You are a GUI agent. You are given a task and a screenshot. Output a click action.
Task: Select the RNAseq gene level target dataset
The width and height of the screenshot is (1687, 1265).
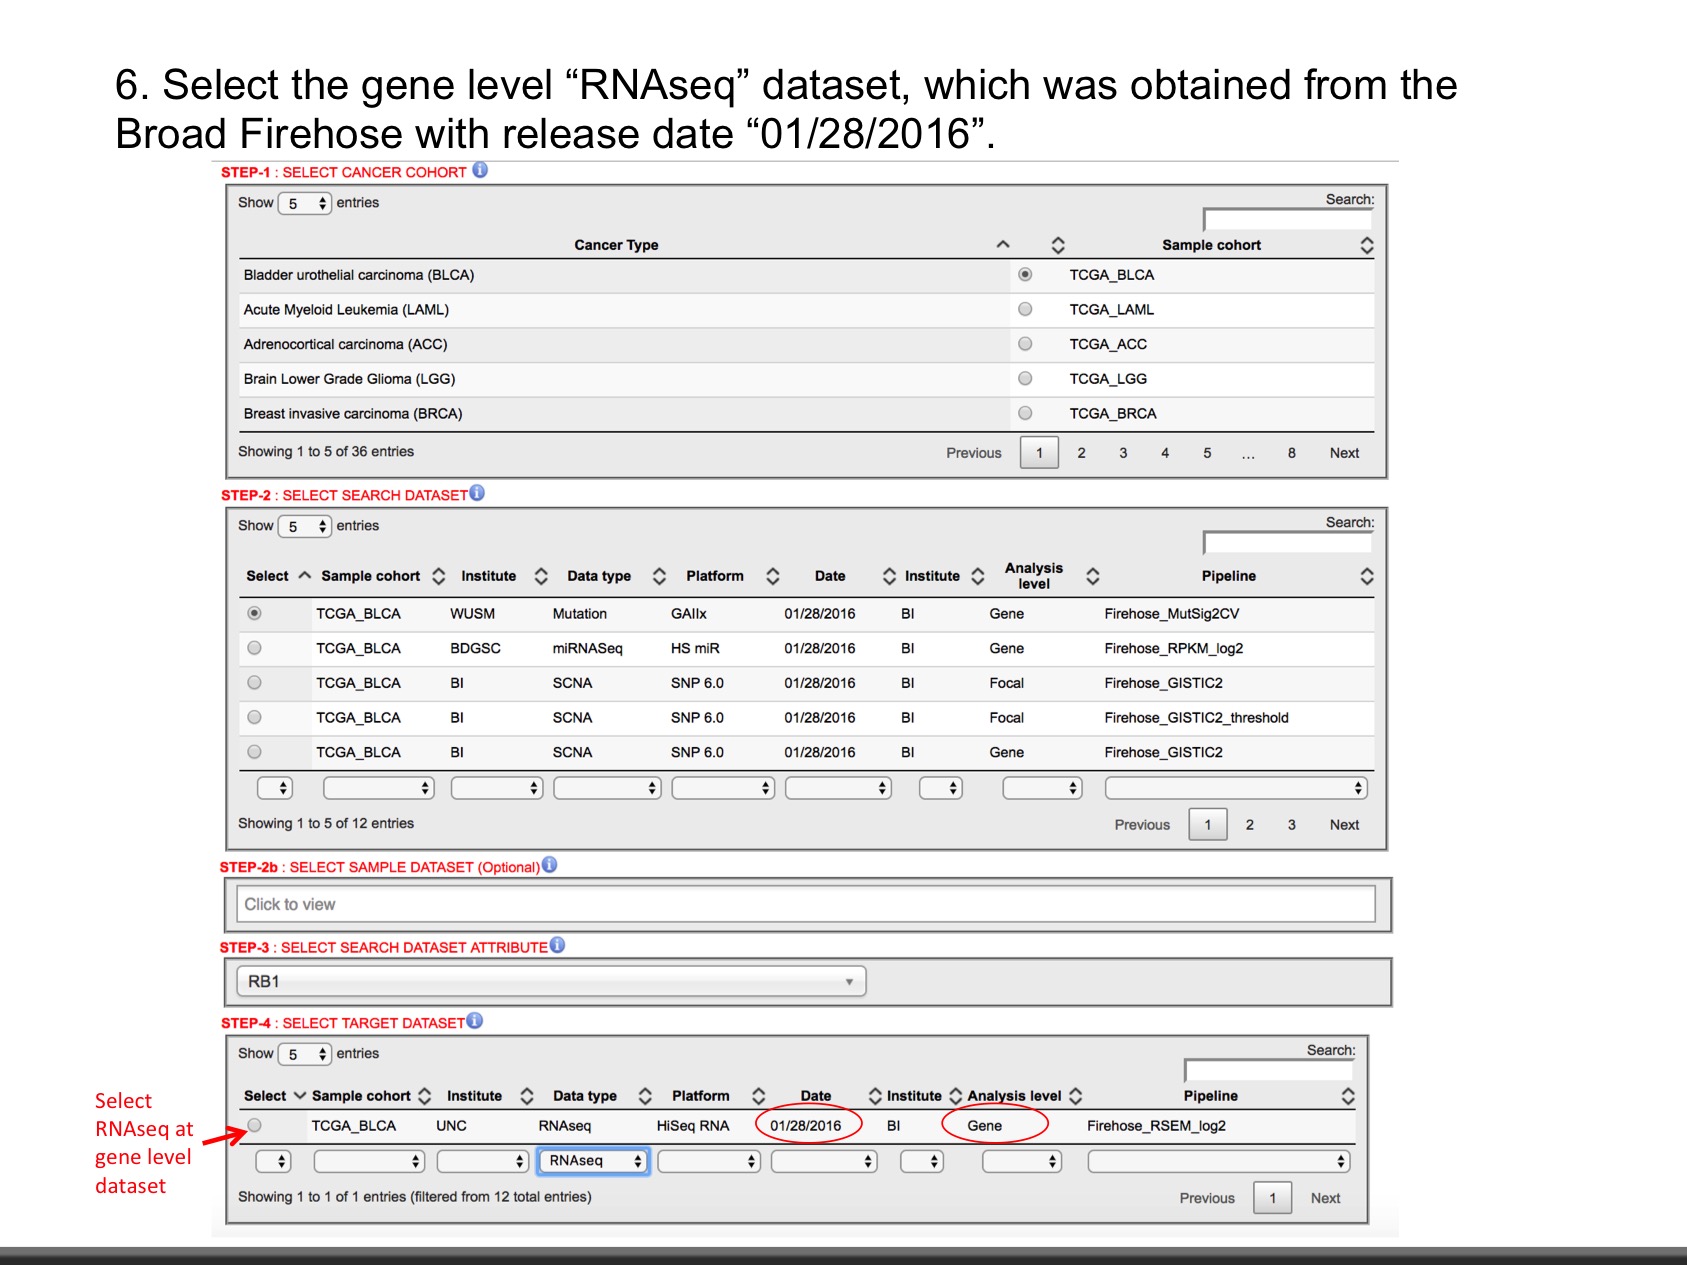click(x=255, y=1126)
